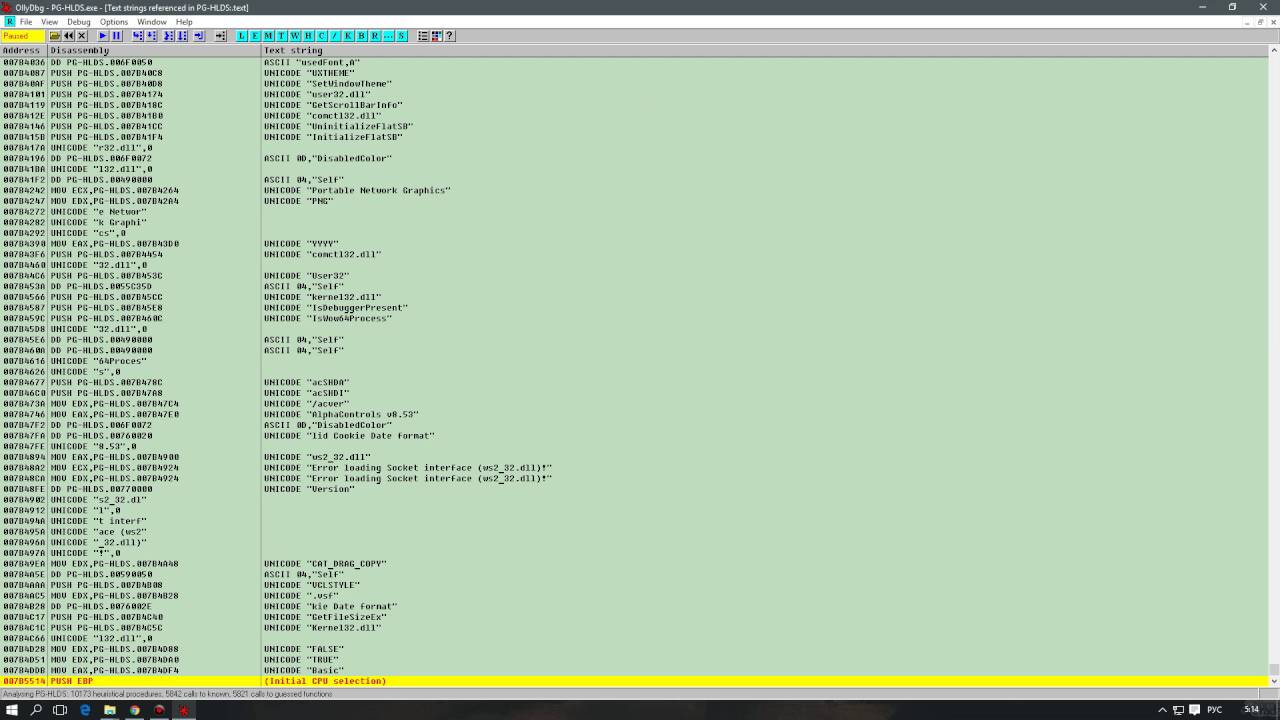The image size is (1280, 720).
Task: Open Call stack with K button
Action: point(348,35)
